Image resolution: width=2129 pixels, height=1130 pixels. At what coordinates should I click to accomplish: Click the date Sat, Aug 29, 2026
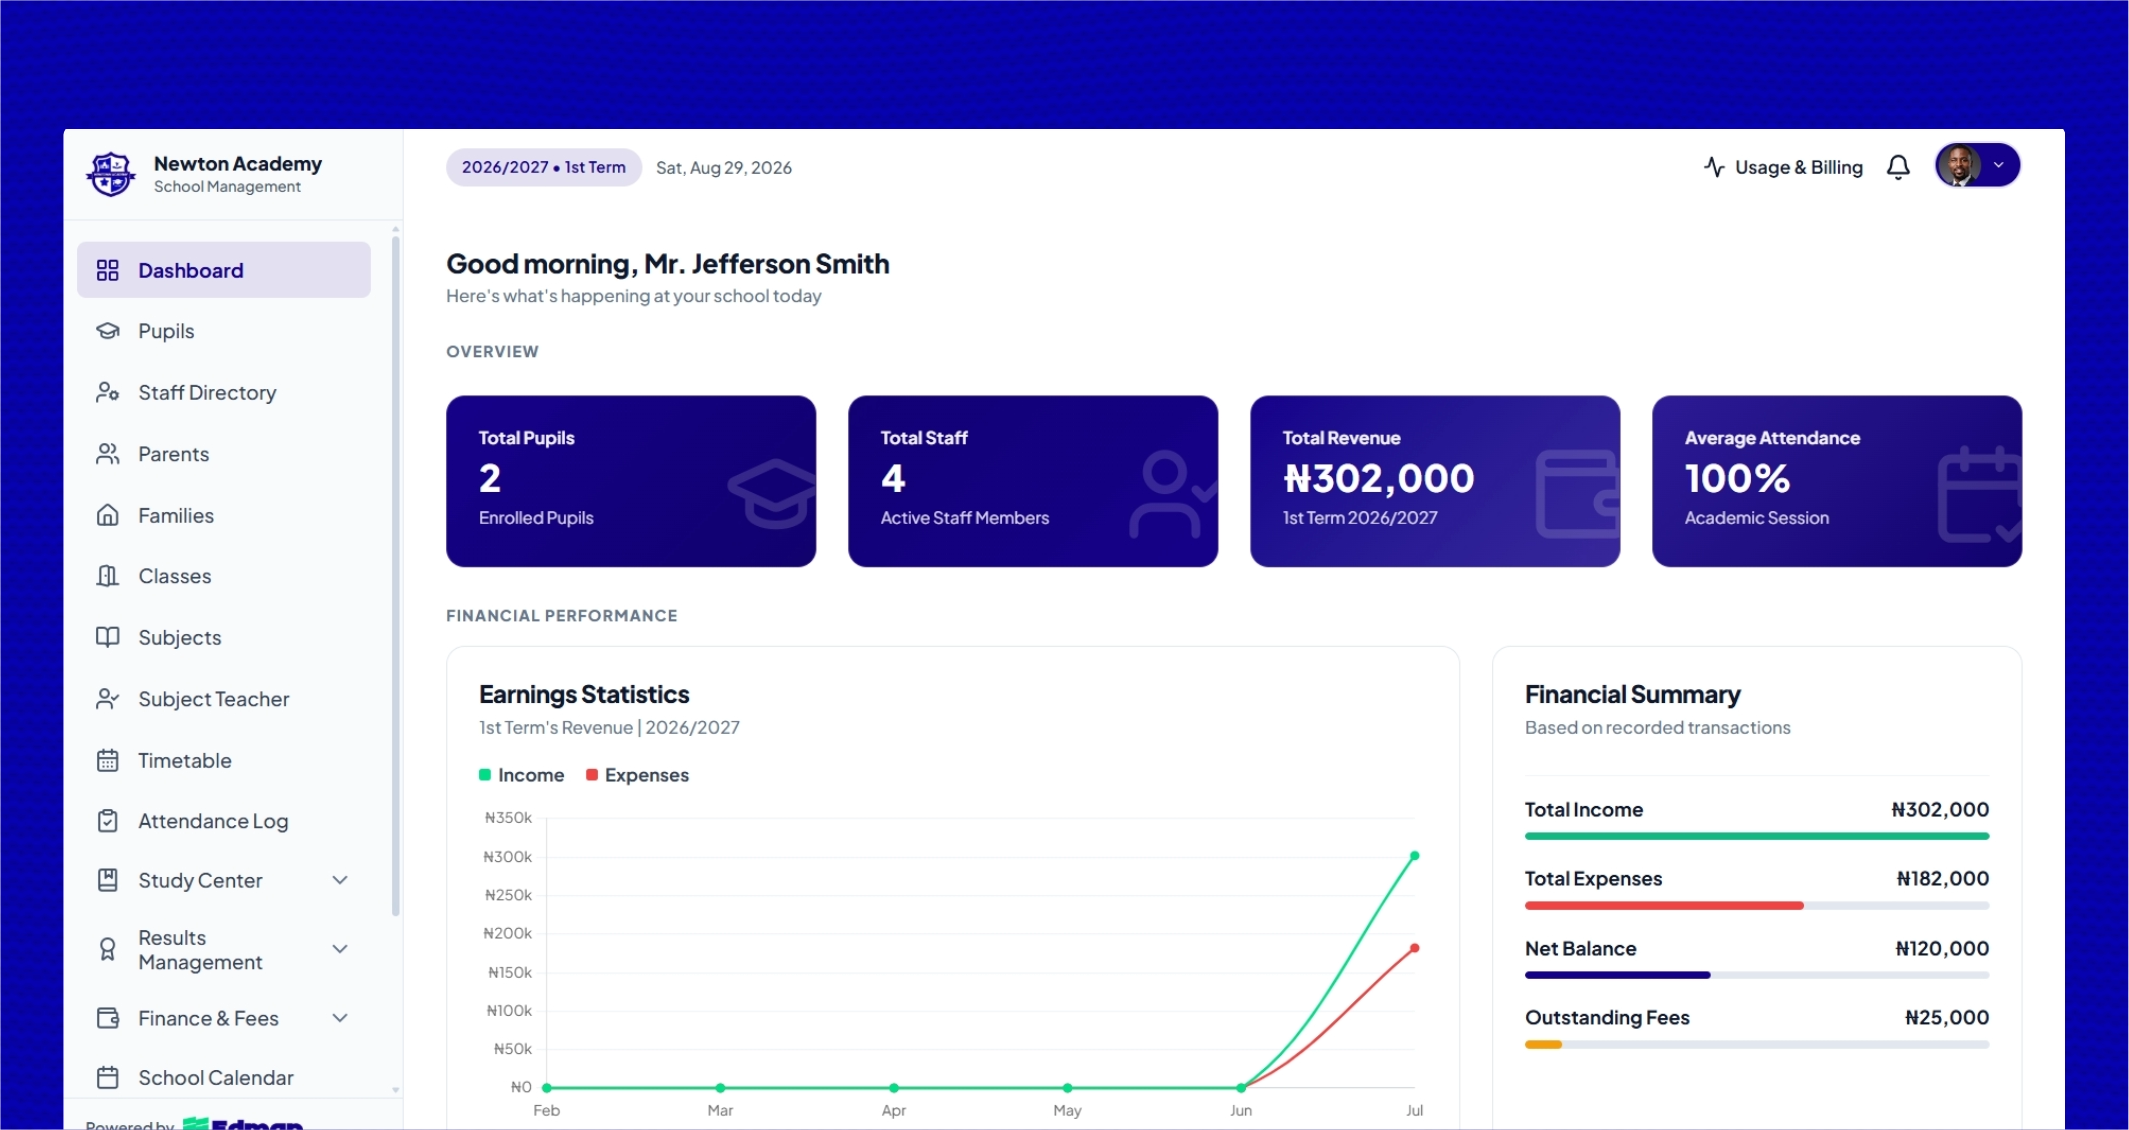point(724,168)
